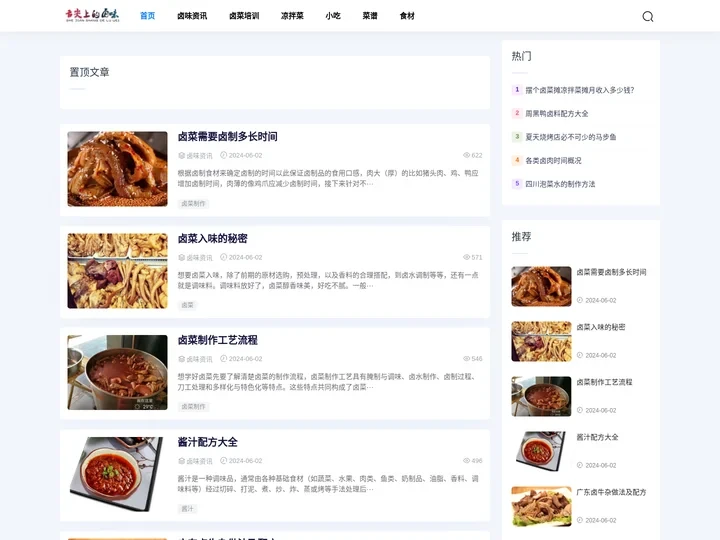Click 推荐 sidebar thumbnail for 广东卤牛杂做法及配方
720x540 pixels.
[x=541, y=506]
